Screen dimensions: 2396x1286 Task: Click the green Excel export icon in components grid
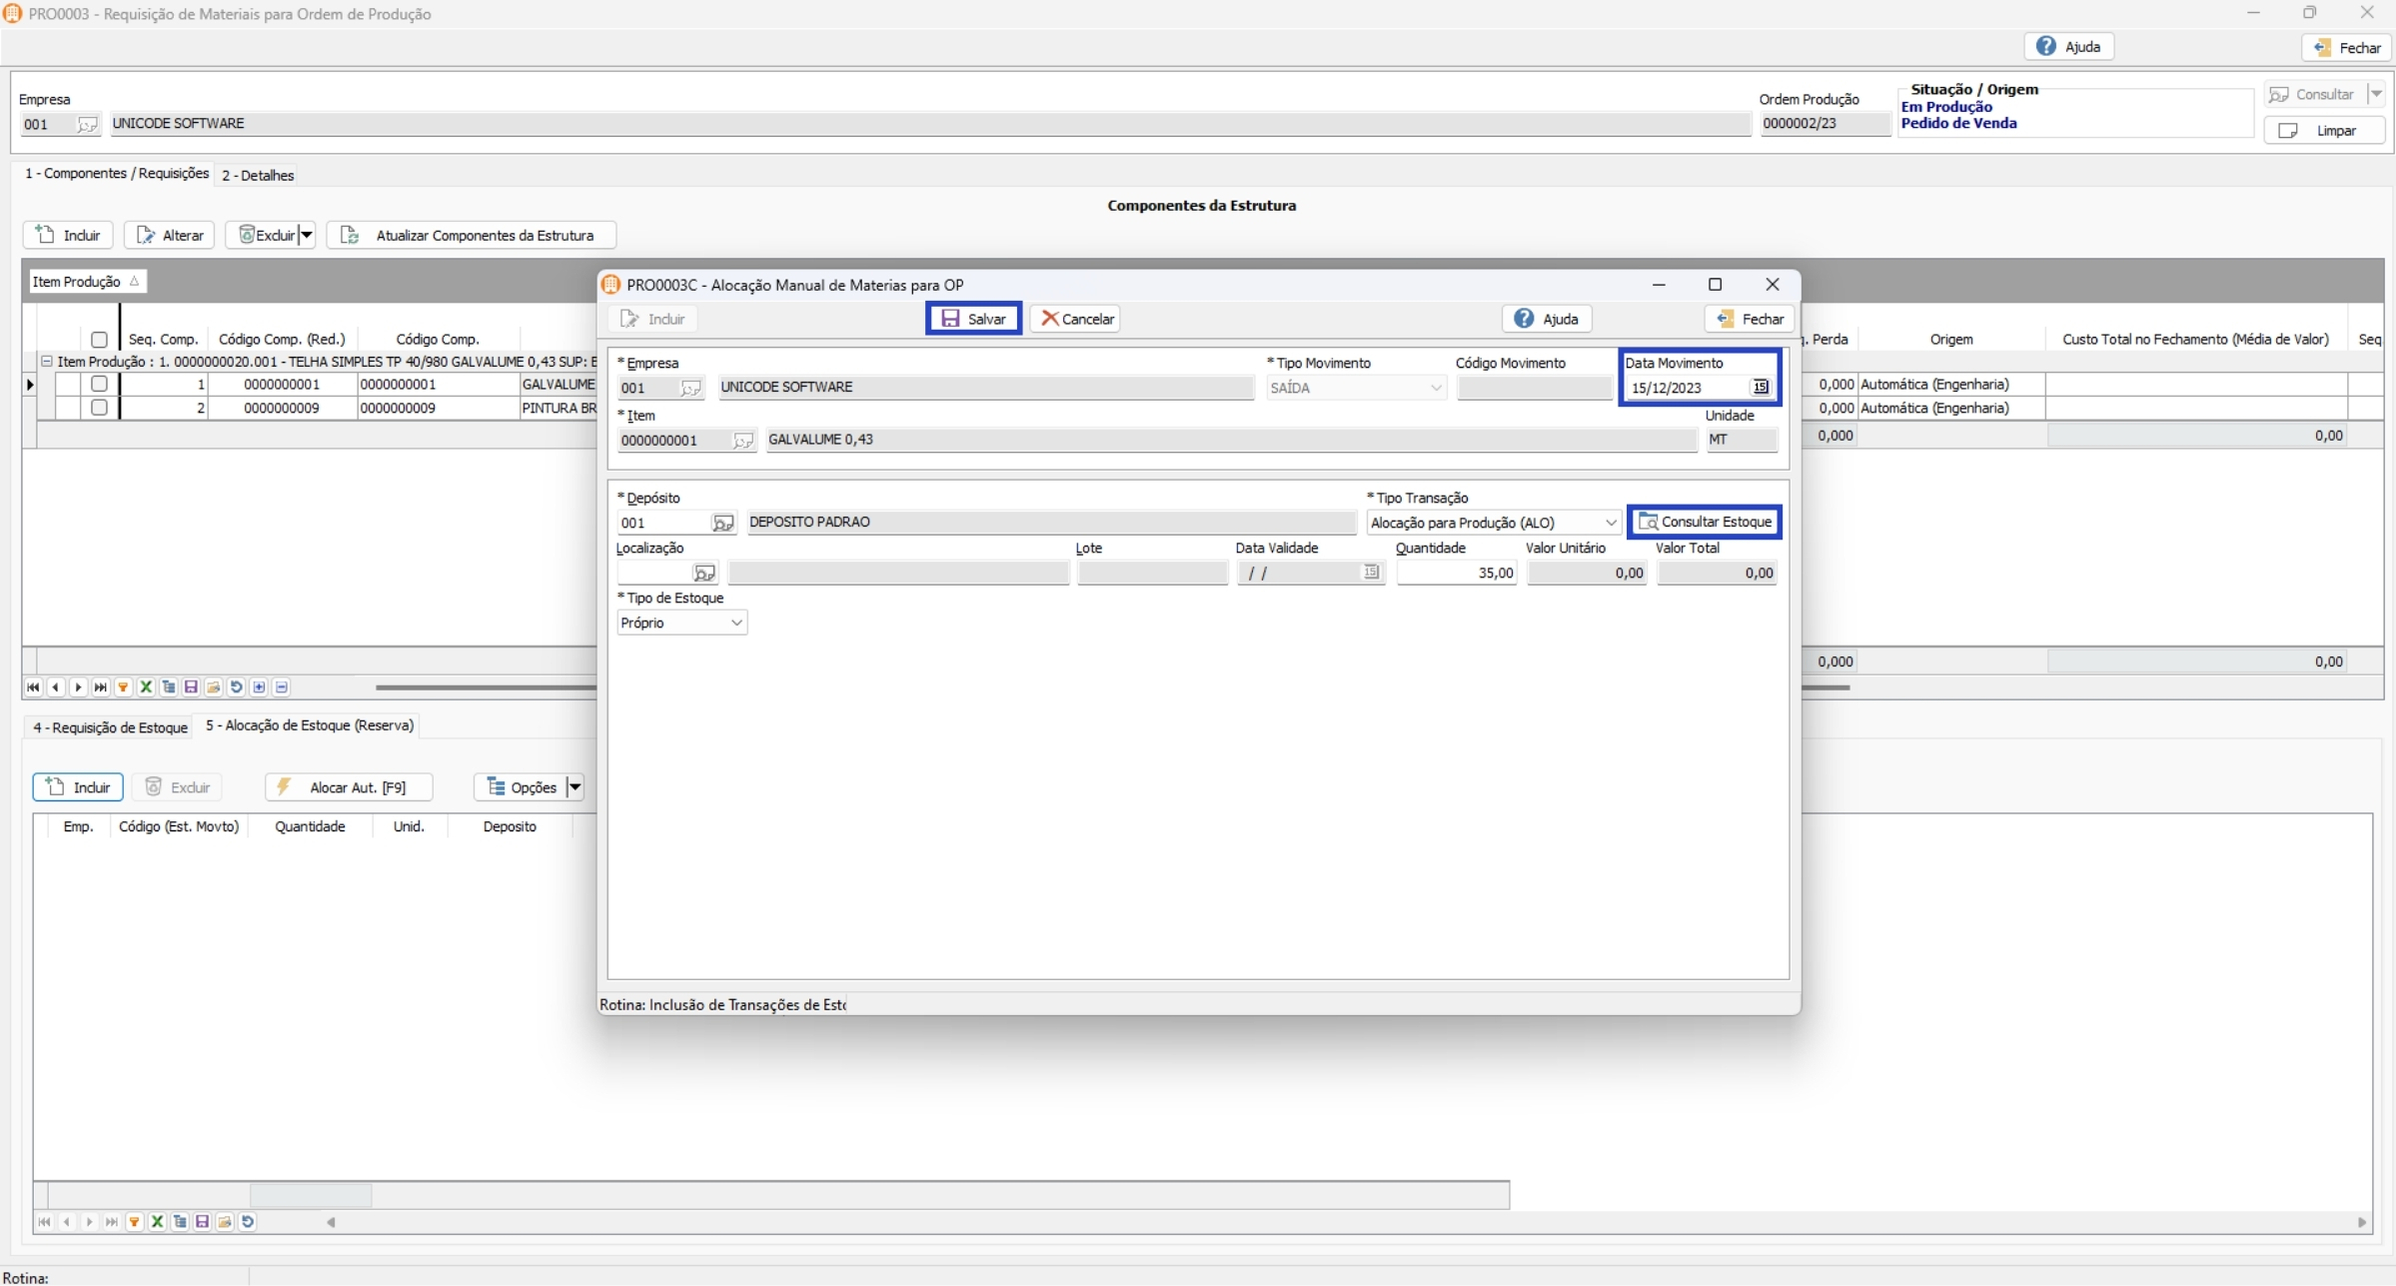click(146, 687)
